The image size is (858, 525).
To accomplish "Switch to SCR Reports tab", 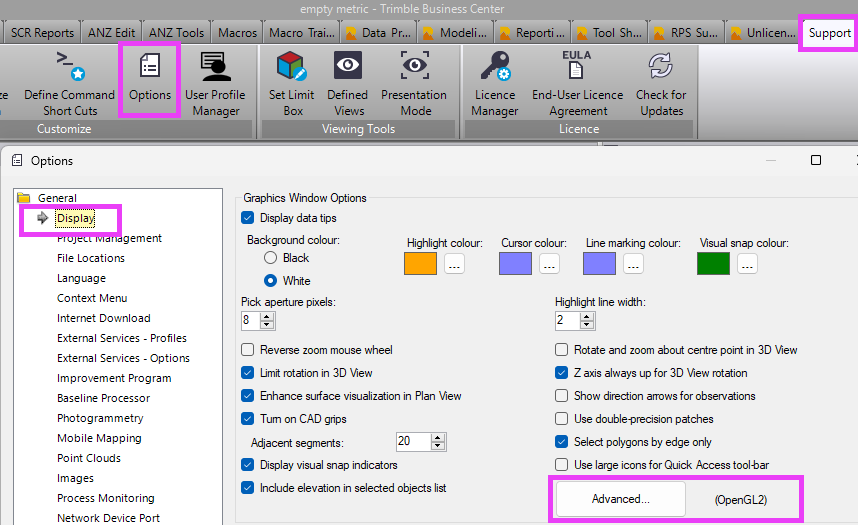I will pos(42,33).
